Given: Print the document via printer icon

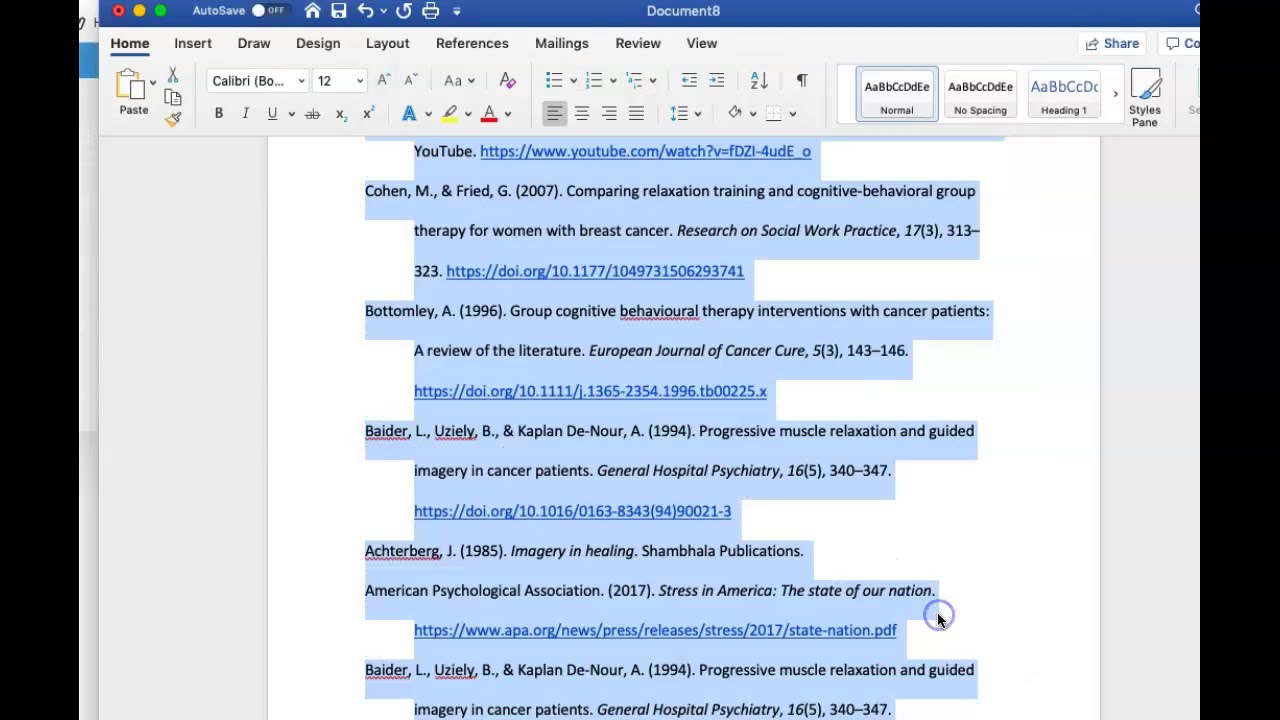Looking at the screenshot, I should [431, 11].
